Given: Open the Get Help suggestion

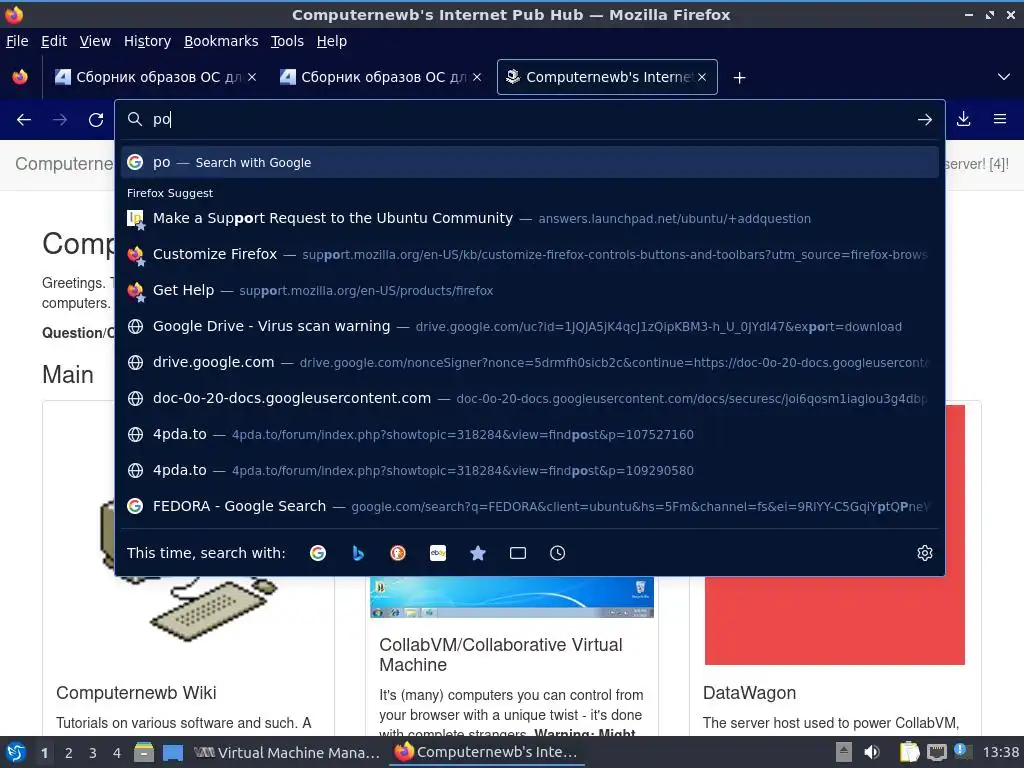Looking at the screenshot, I should pos(530,290).
